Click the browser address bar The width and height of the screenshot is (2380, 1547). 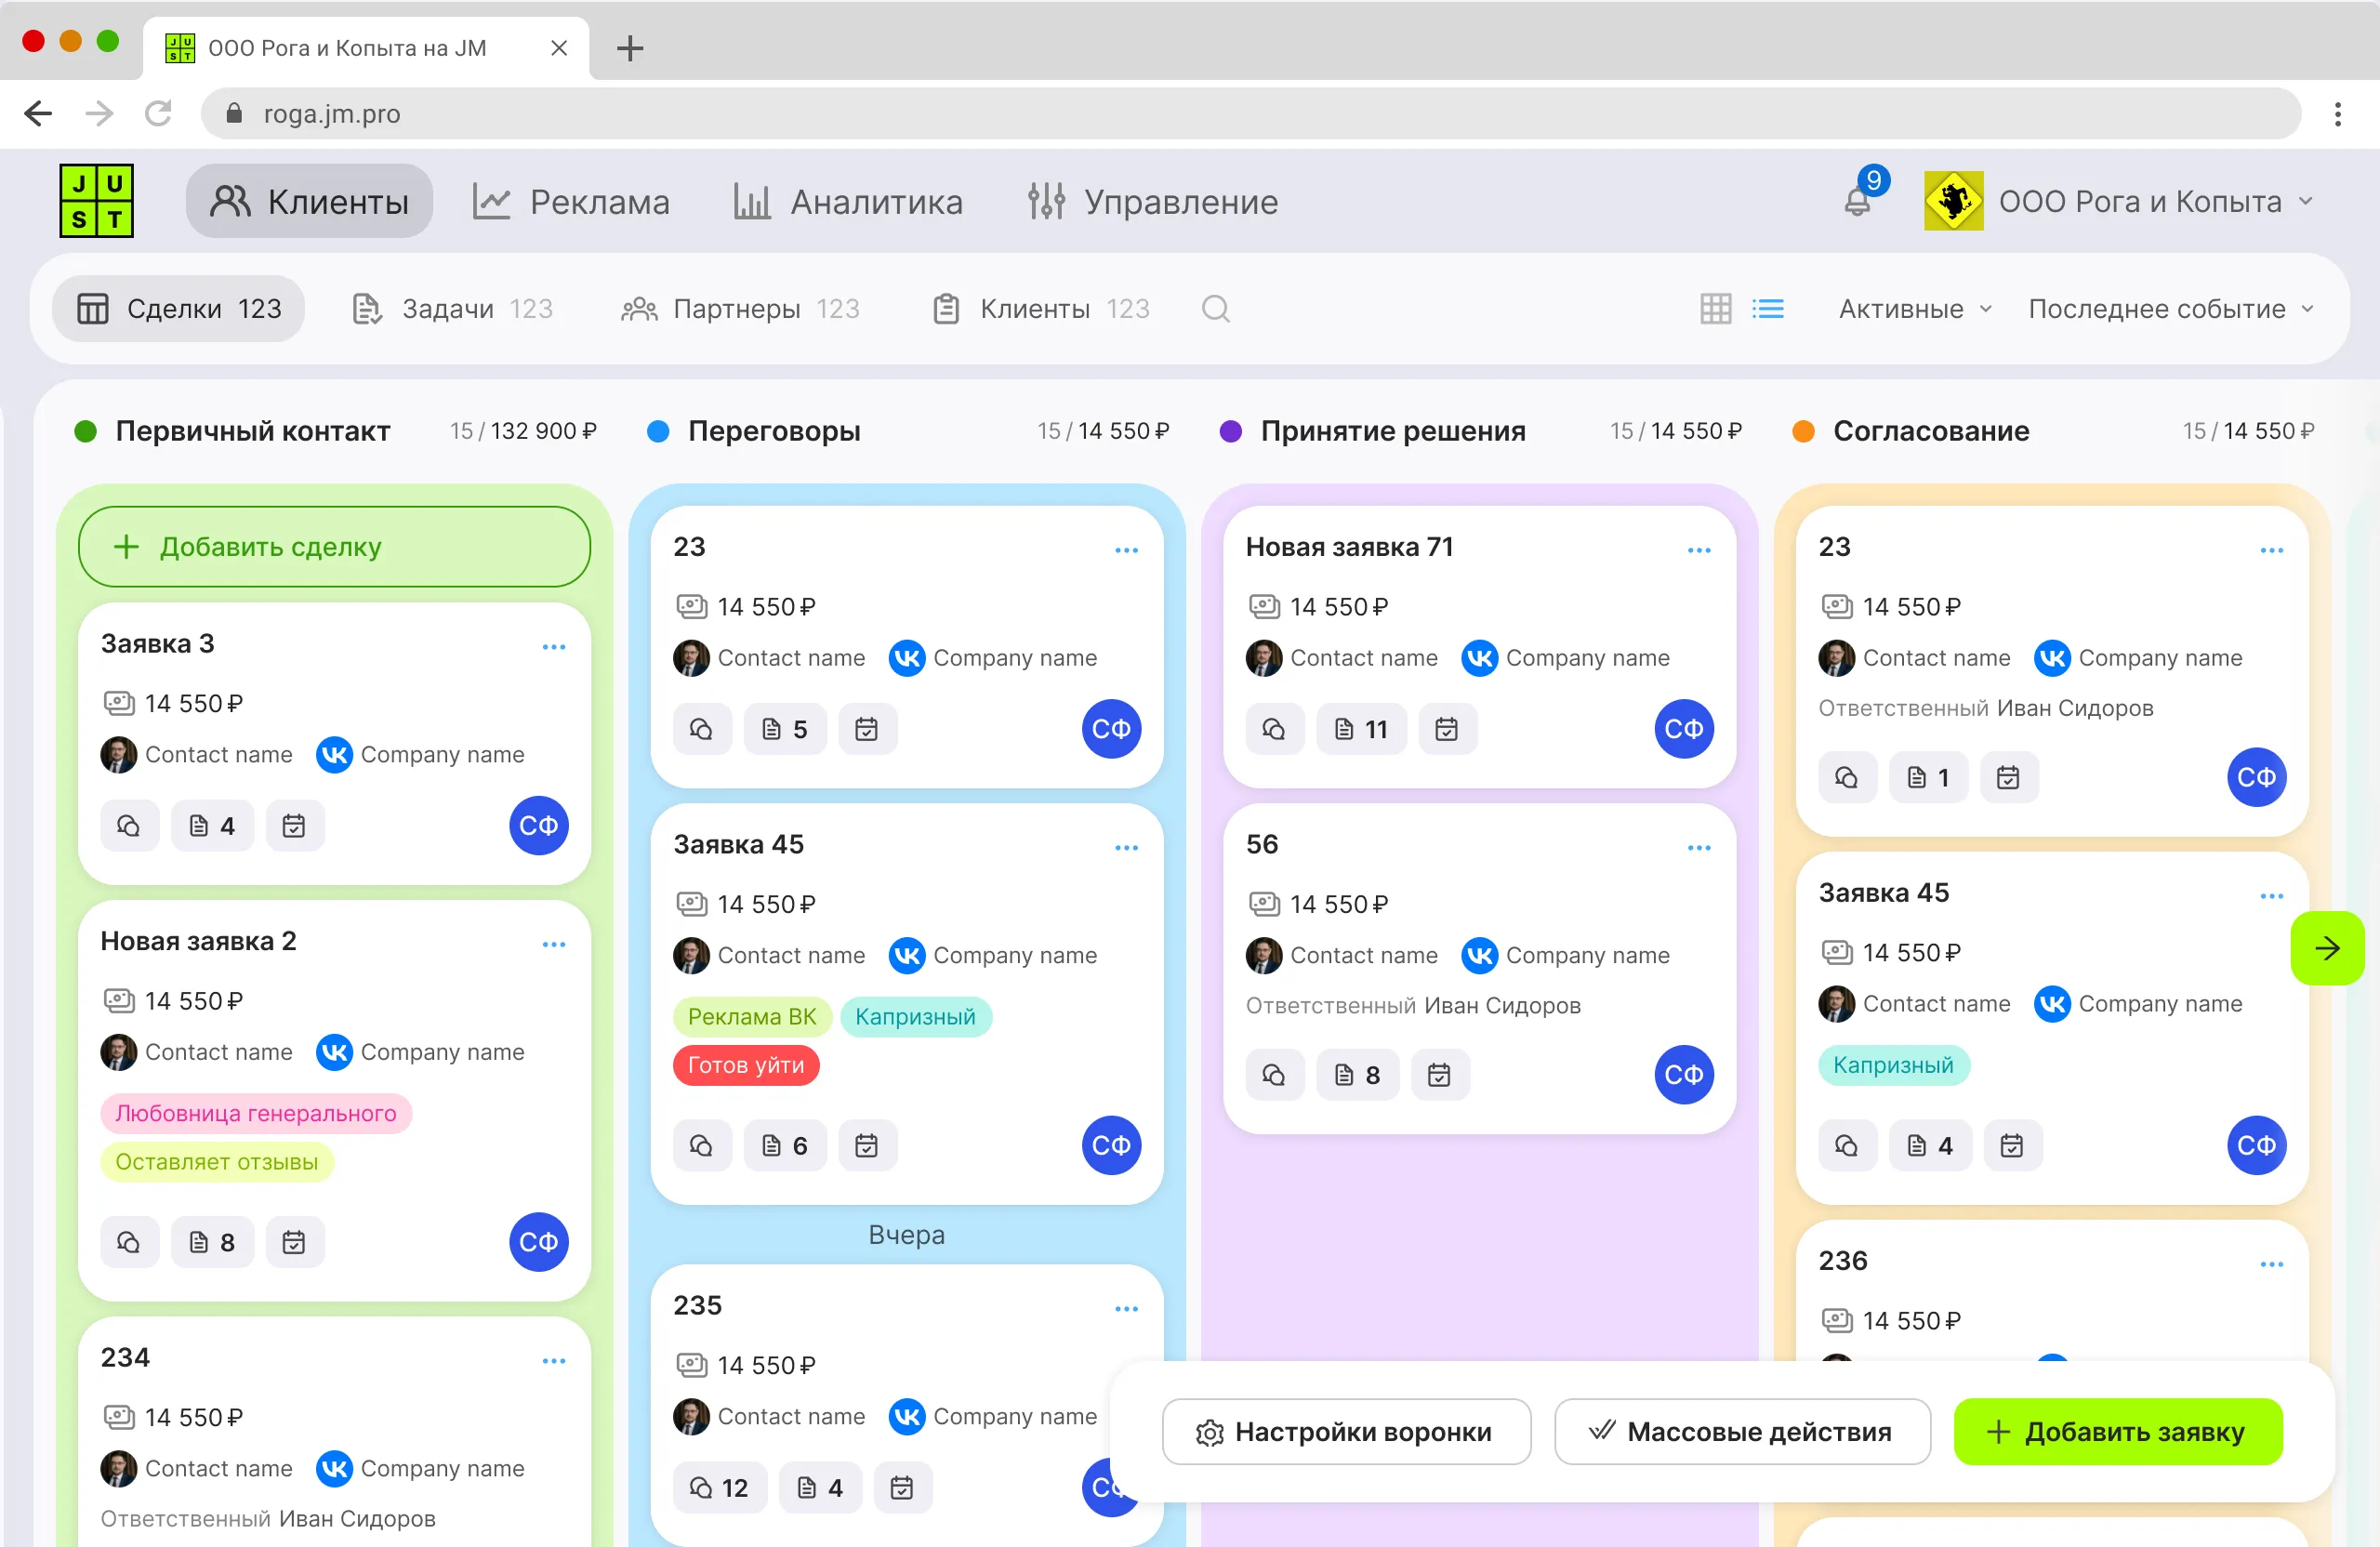pyautogui.click(x=1250, y=114)
